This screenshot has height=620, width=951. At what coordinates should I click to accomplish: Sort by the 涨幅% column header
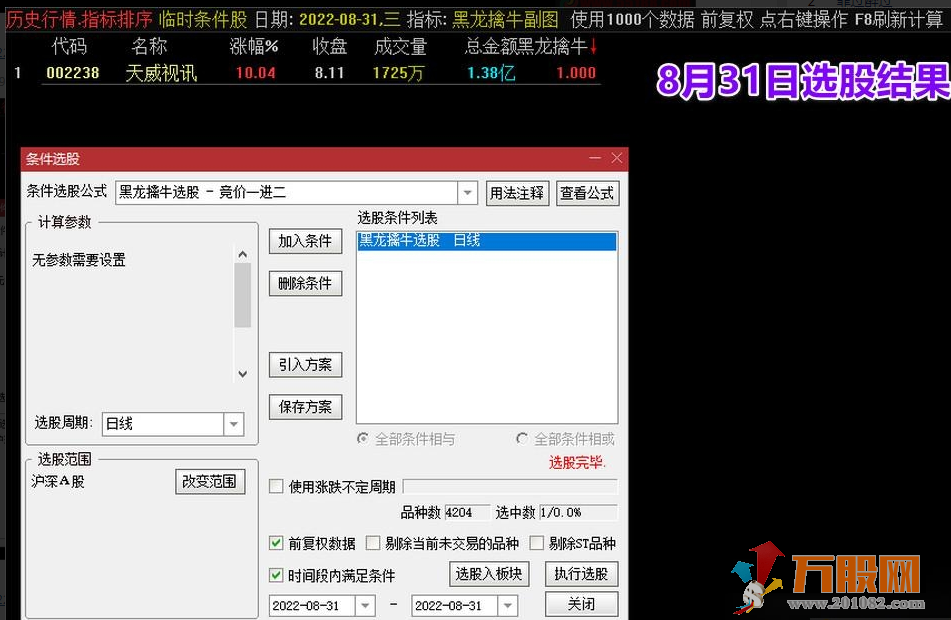pos(254,46)
